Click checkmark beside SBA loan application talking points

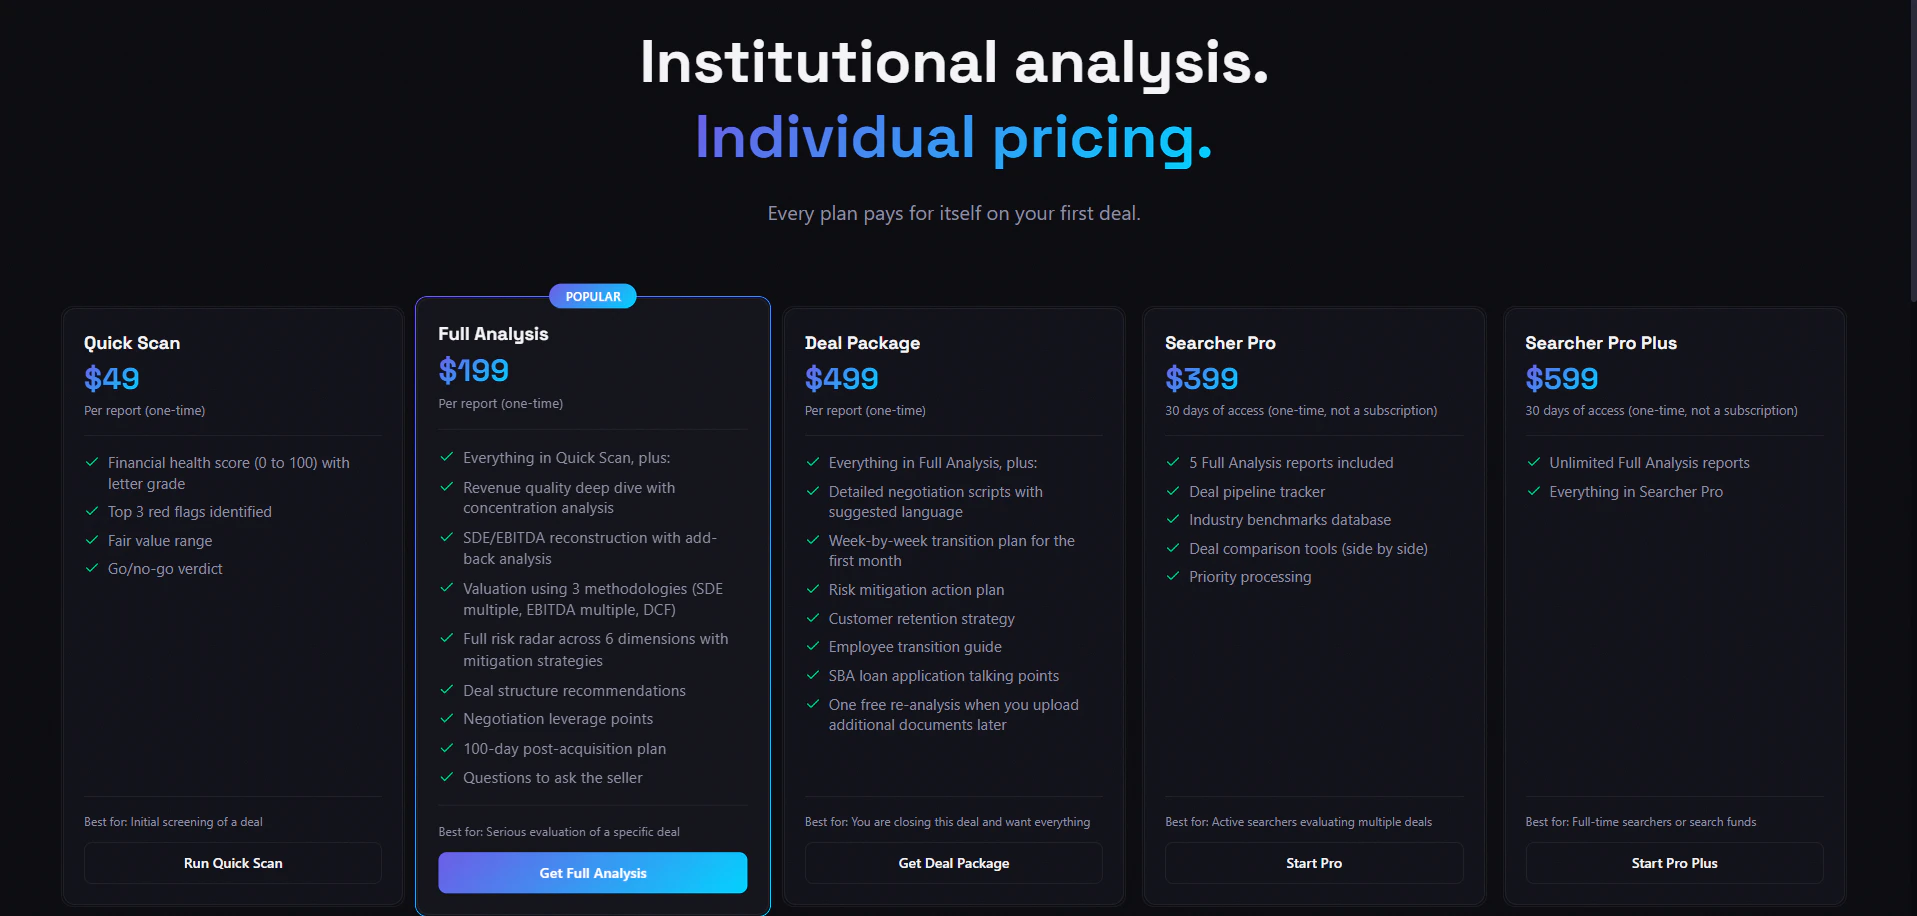tap(813, 675)
